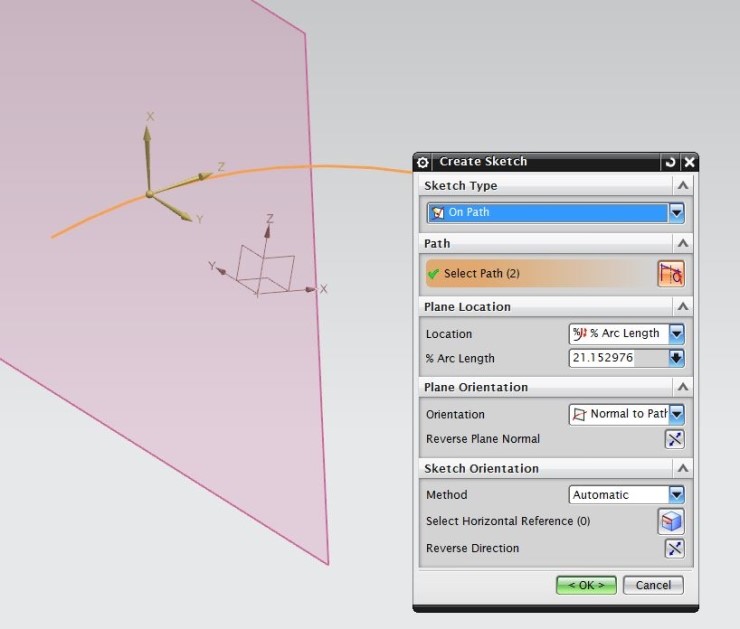
Task: Open dialog options via title bar gear icon
Action: coord(423,162)
